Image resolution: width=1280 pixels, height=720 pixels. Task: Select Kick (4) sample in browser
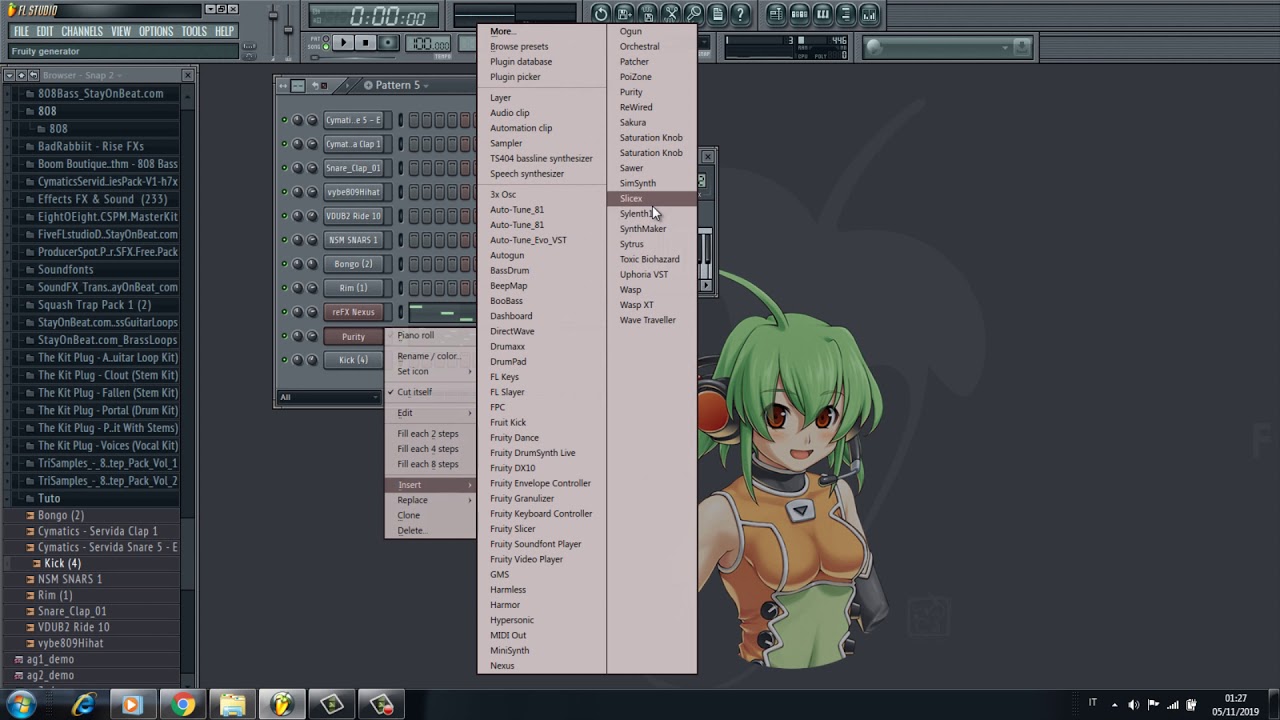point(62,563)
